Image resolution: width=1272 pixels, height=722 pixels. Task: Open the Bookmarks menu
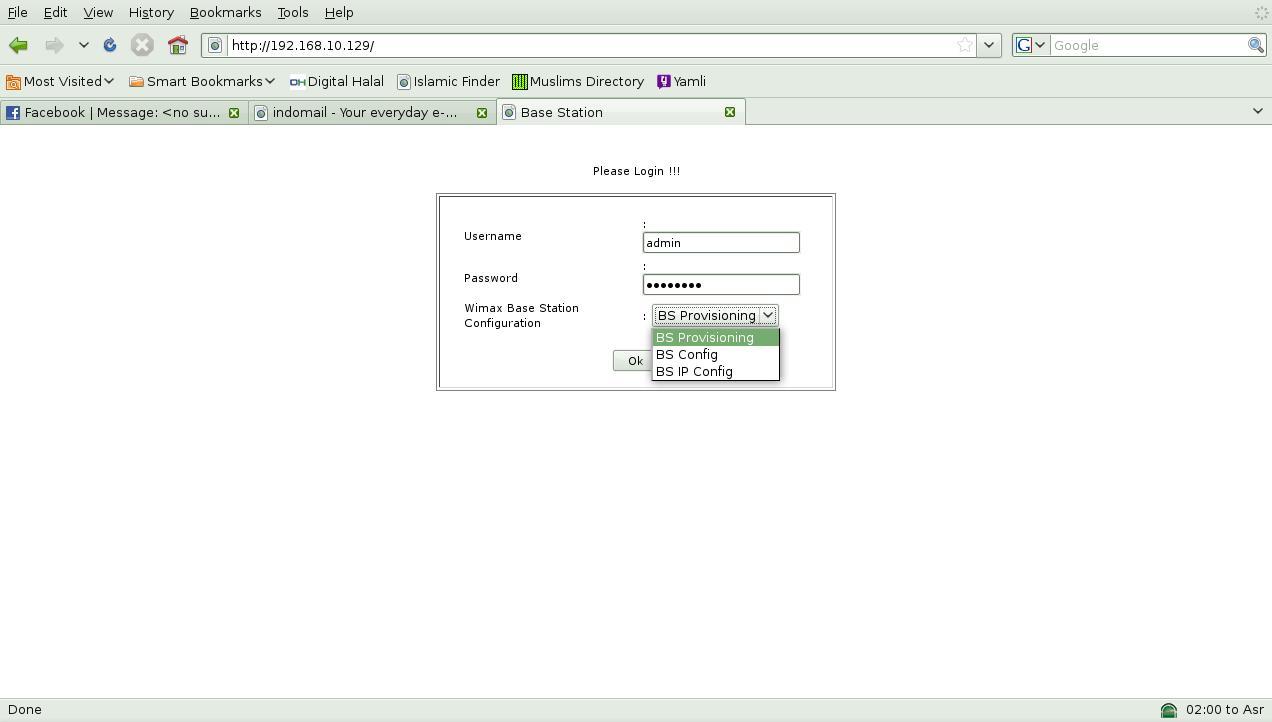click(225, 12)
